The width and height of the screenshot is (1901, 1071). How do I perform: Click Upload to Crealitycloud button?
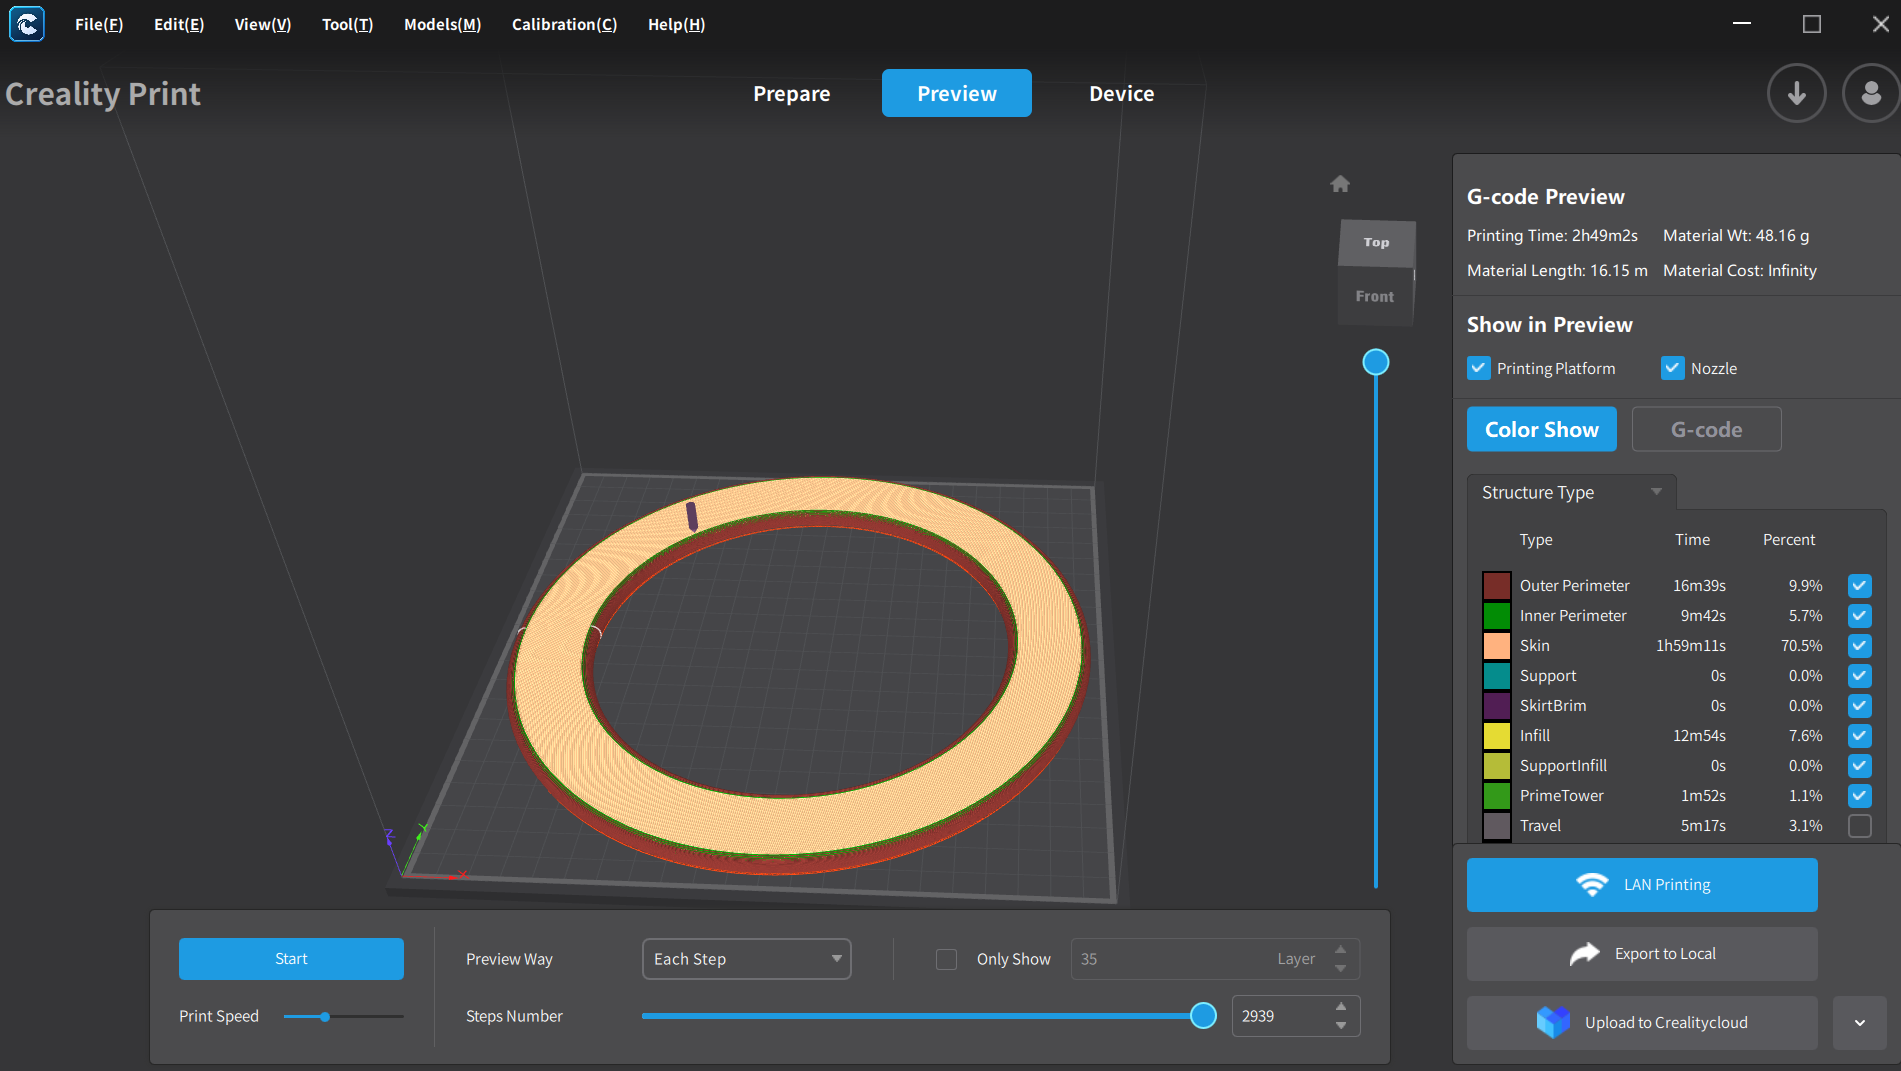point(1642,1023)
